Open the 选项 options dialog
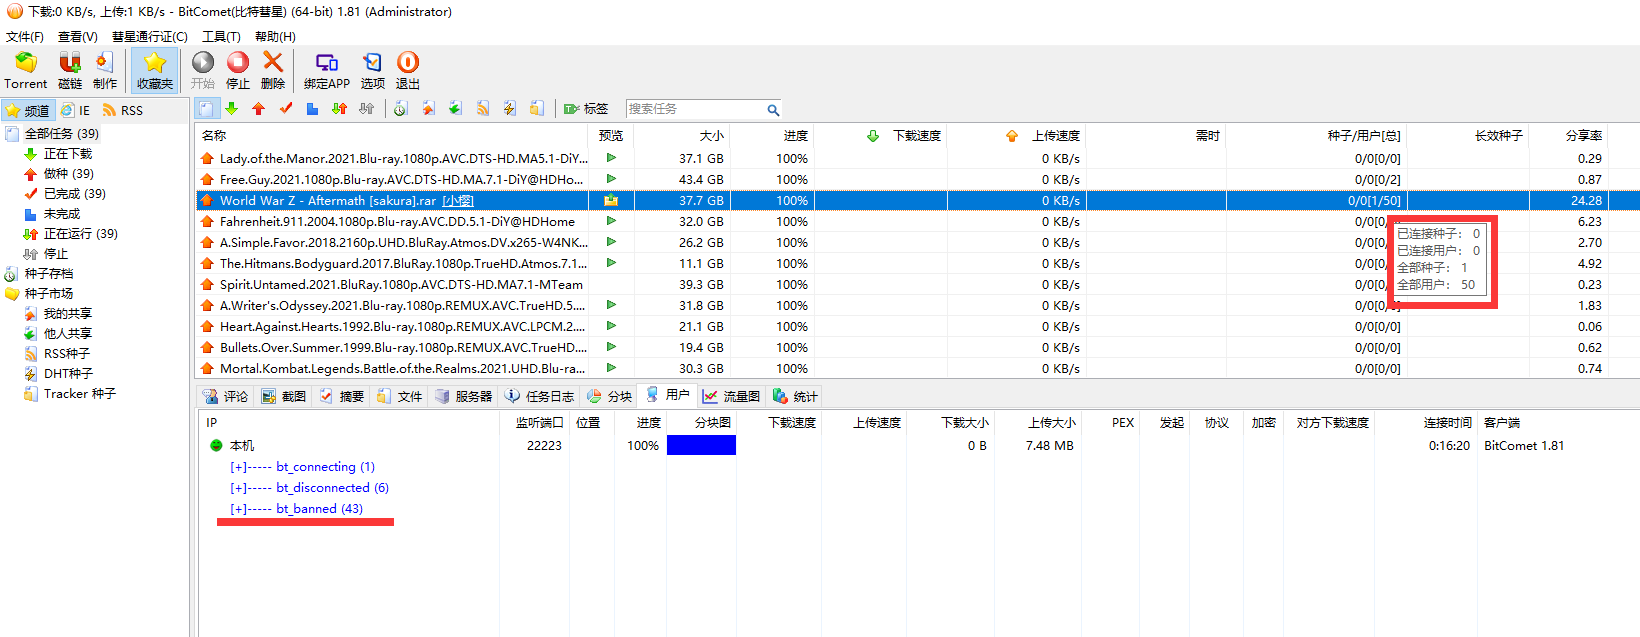This screenshot has width=1640, height=637. tap(373, 71)
